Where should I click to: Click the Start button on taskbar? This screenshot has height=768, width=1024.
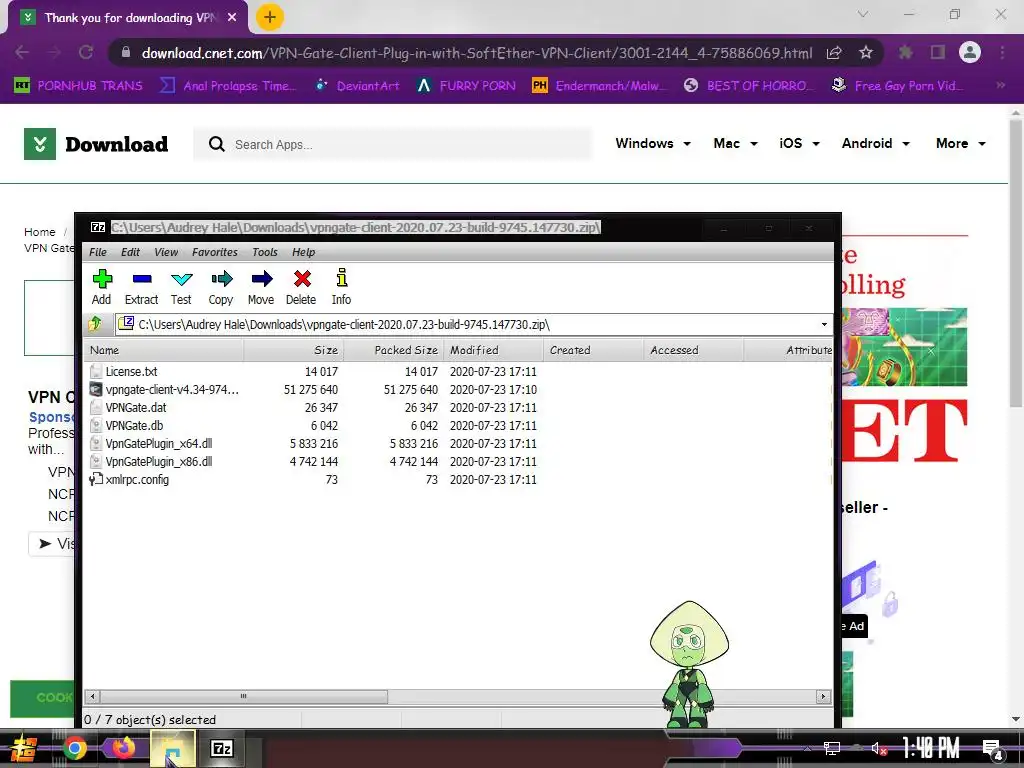(24, 749)
